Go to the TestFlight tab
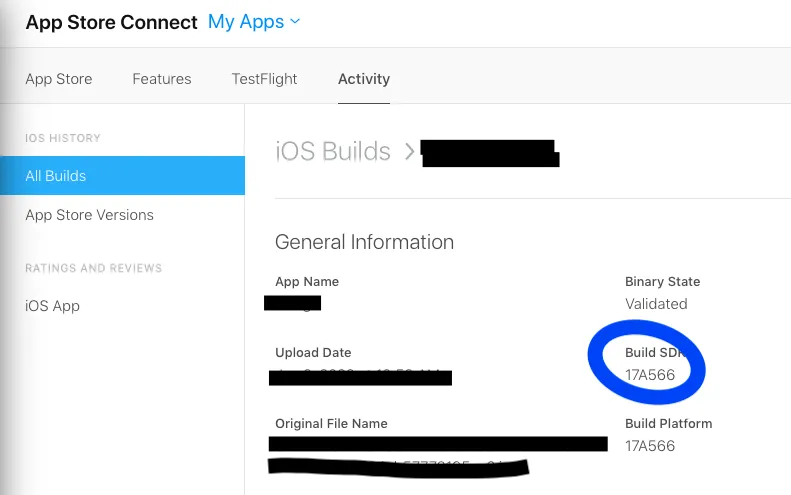 (x=264, y=79)
